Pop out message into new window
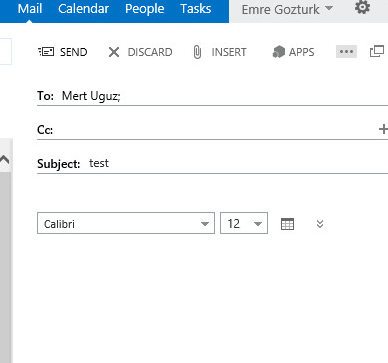This screenshot has height=363, width=388. (x=377, y=52)
